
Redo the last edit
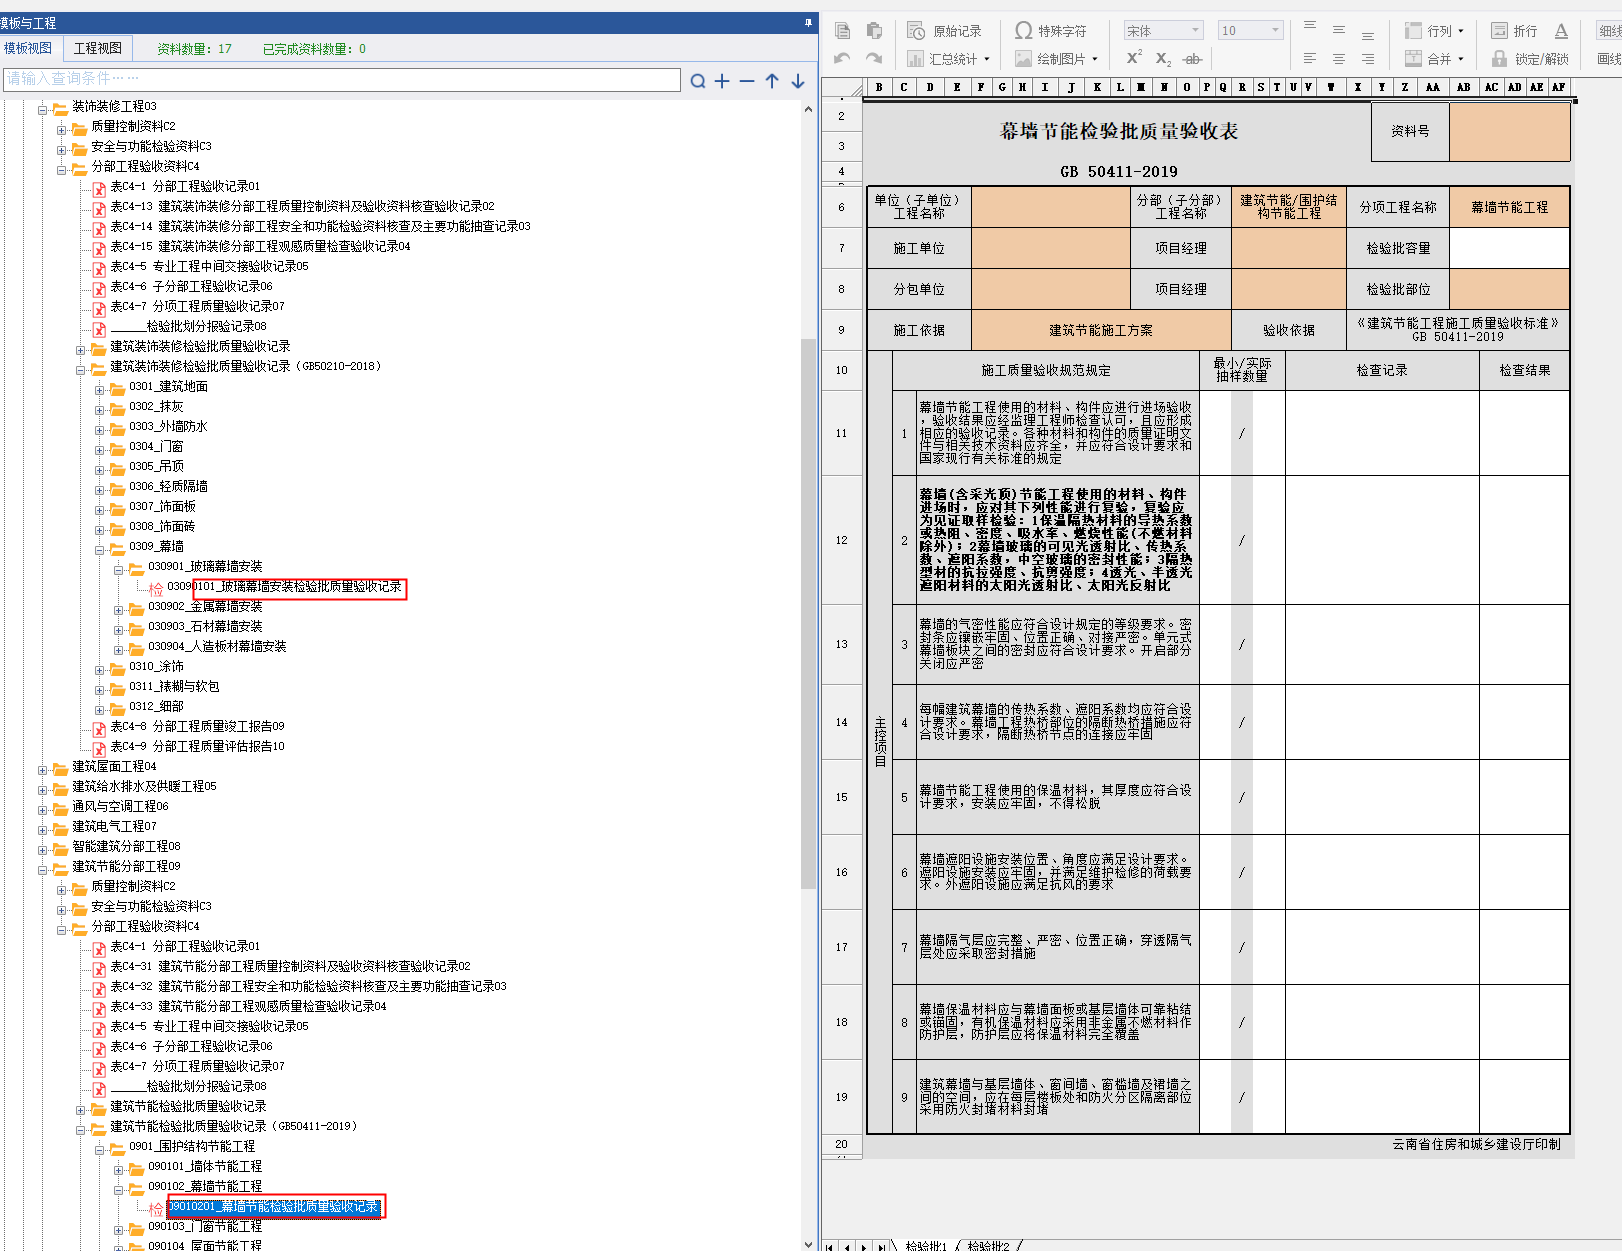click(874, 59)
